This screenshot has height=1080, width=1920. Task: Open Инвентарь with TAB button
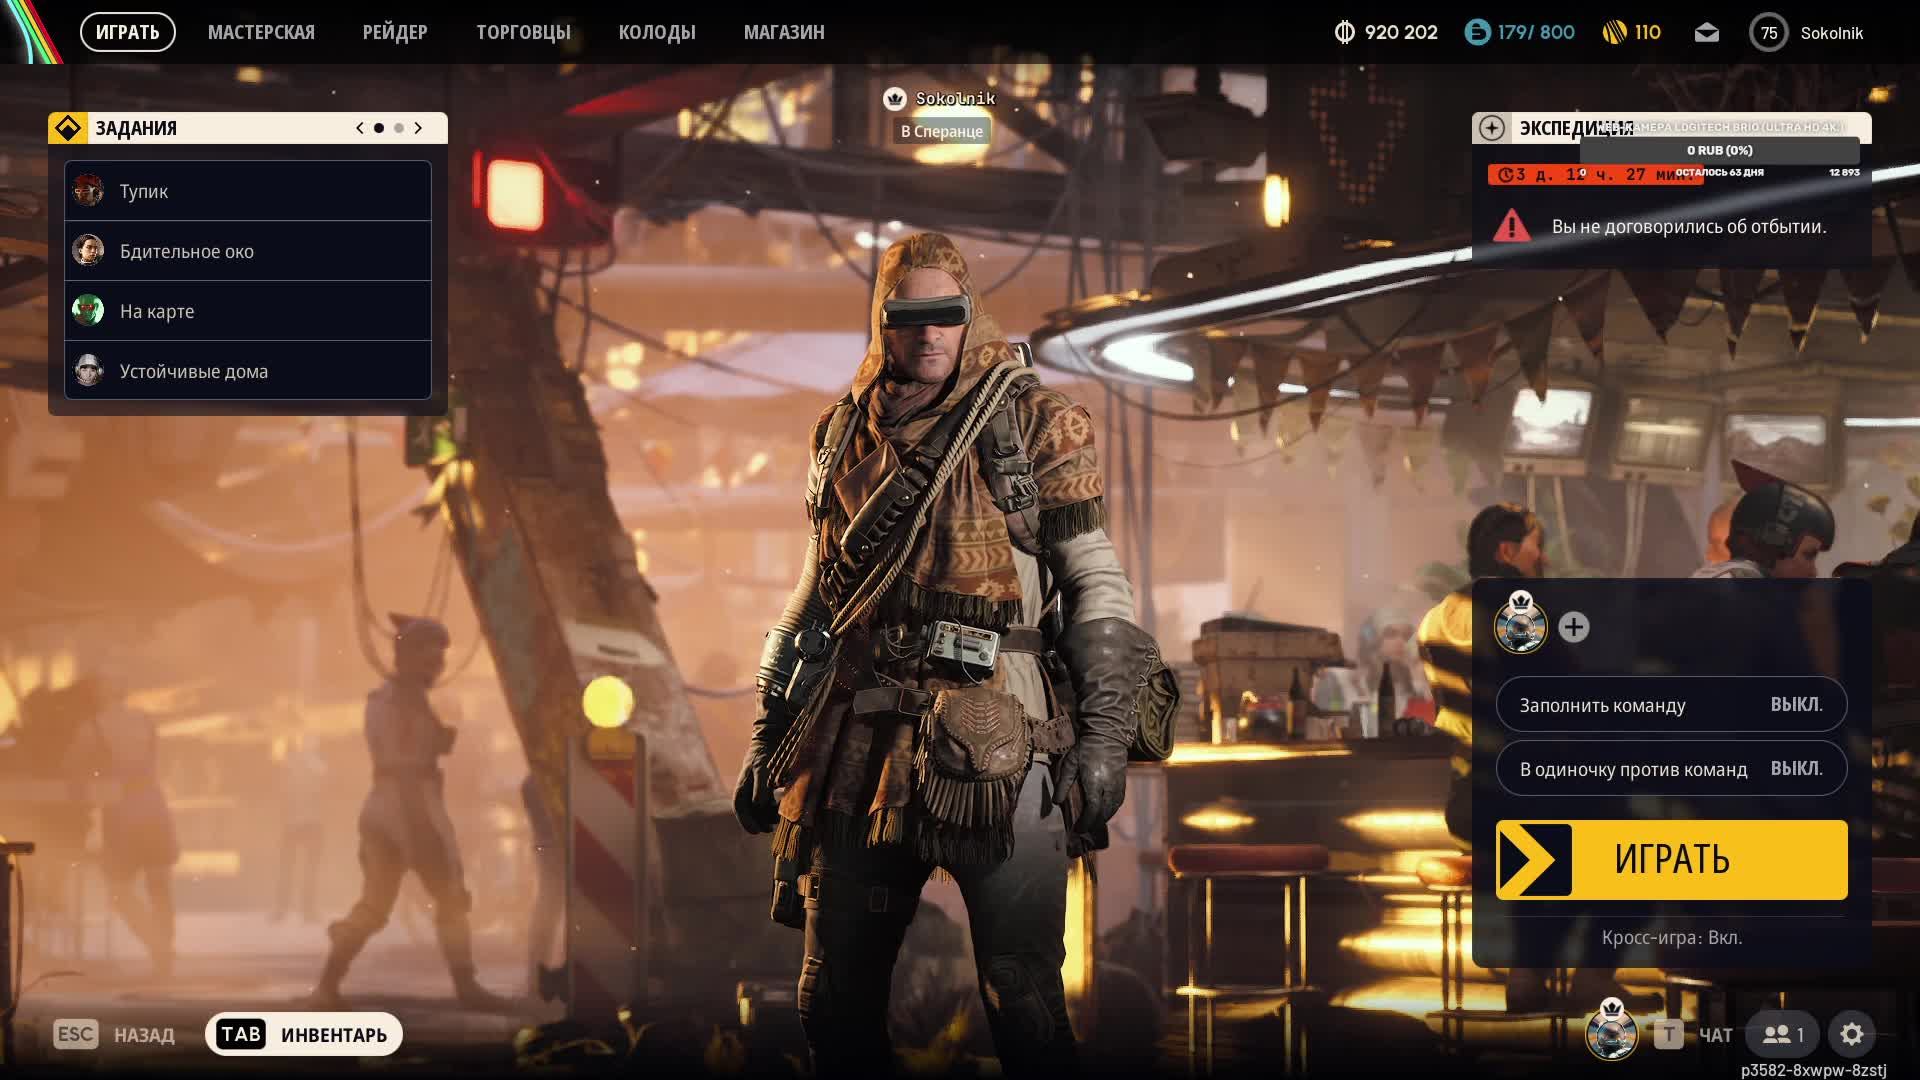(x=303, y=1034)
